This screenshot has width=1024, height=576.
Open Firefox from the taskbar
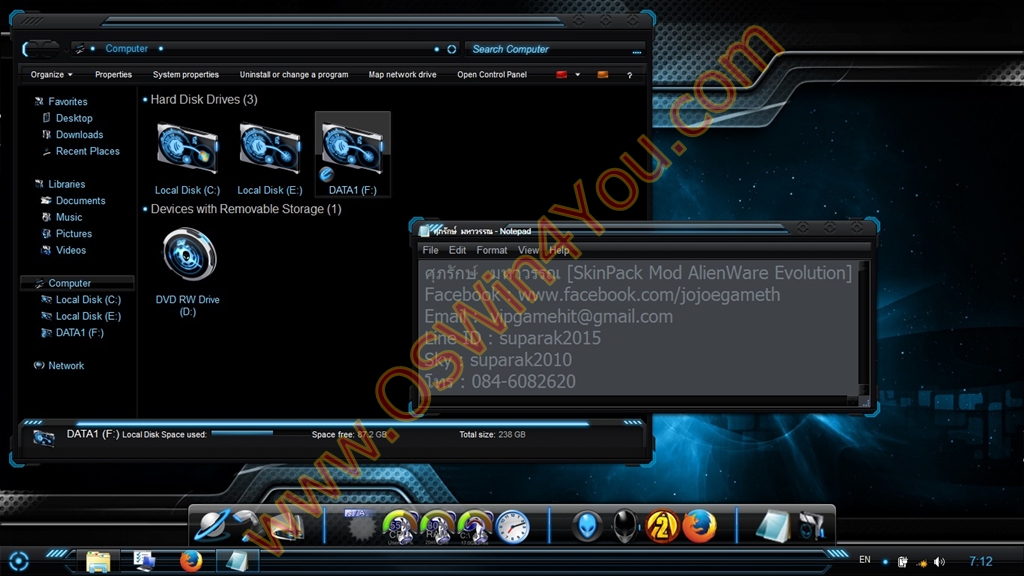pyautogui.click(x=191, y=561)
